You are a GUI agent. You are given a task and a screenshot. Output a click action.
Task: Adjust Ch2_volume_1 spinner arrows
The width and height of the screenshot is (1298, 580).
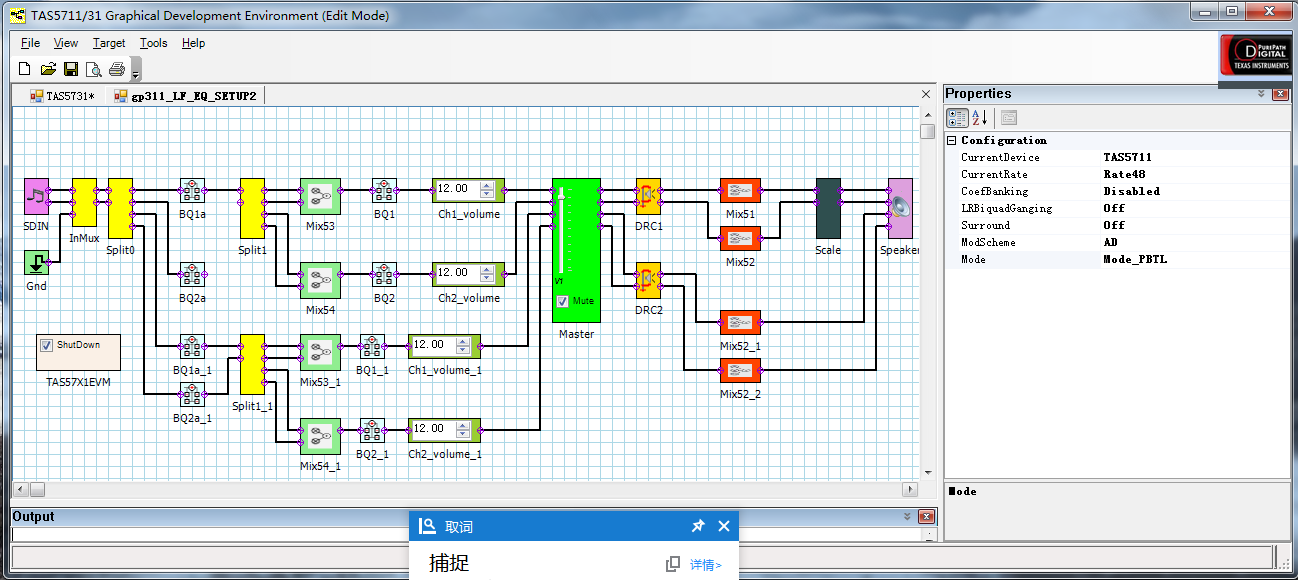463,428
